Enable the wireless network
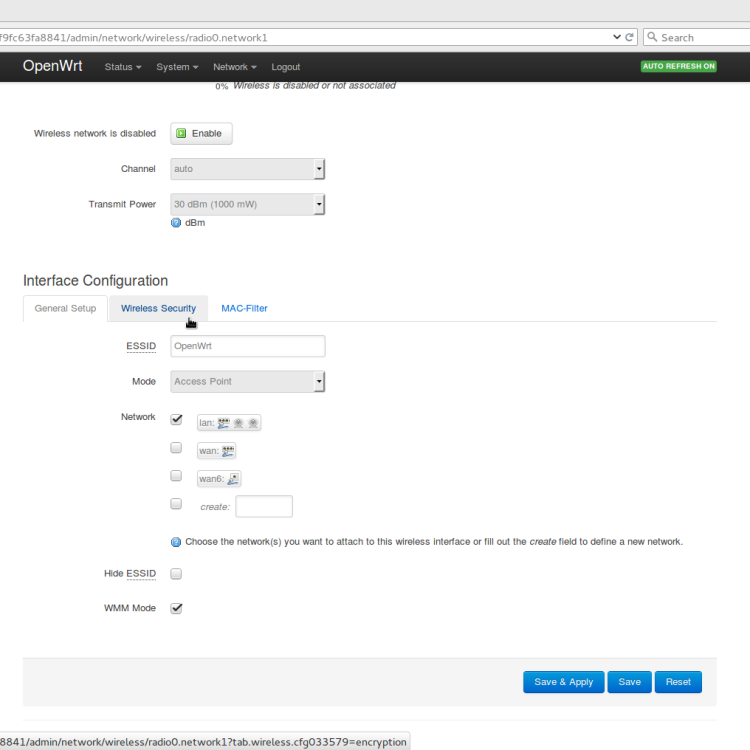 pyautogui.click(x=201, y=134)
